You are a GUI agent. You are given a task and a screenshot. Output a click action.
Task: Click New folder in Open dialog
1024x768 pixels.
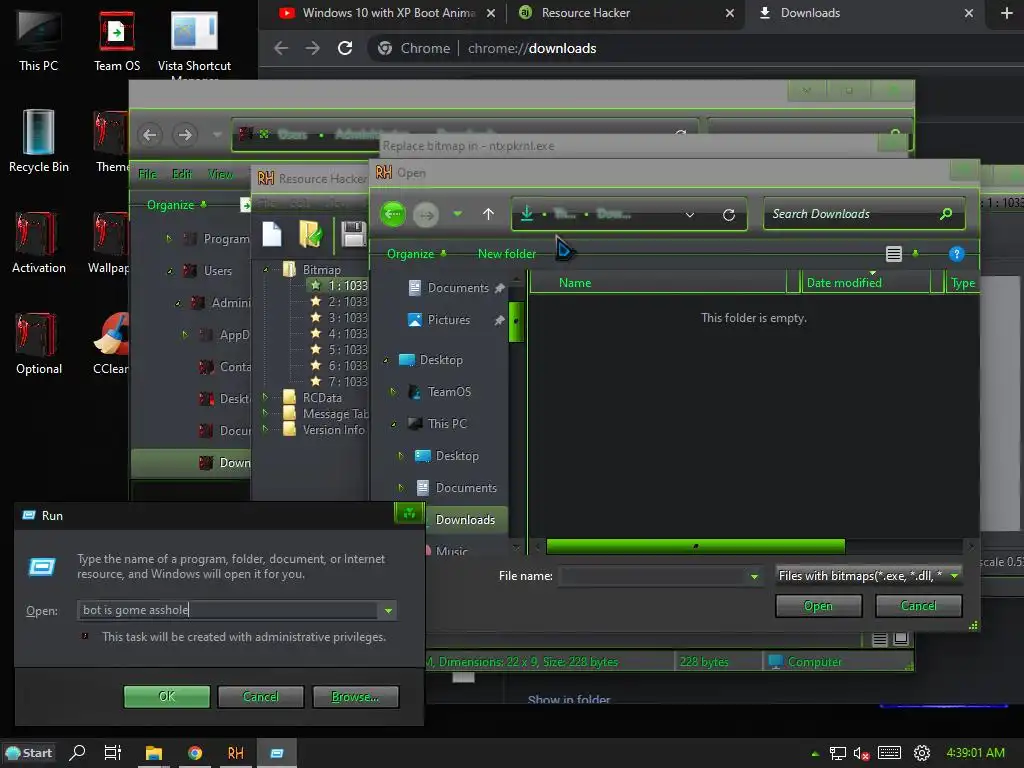(507, 253)
